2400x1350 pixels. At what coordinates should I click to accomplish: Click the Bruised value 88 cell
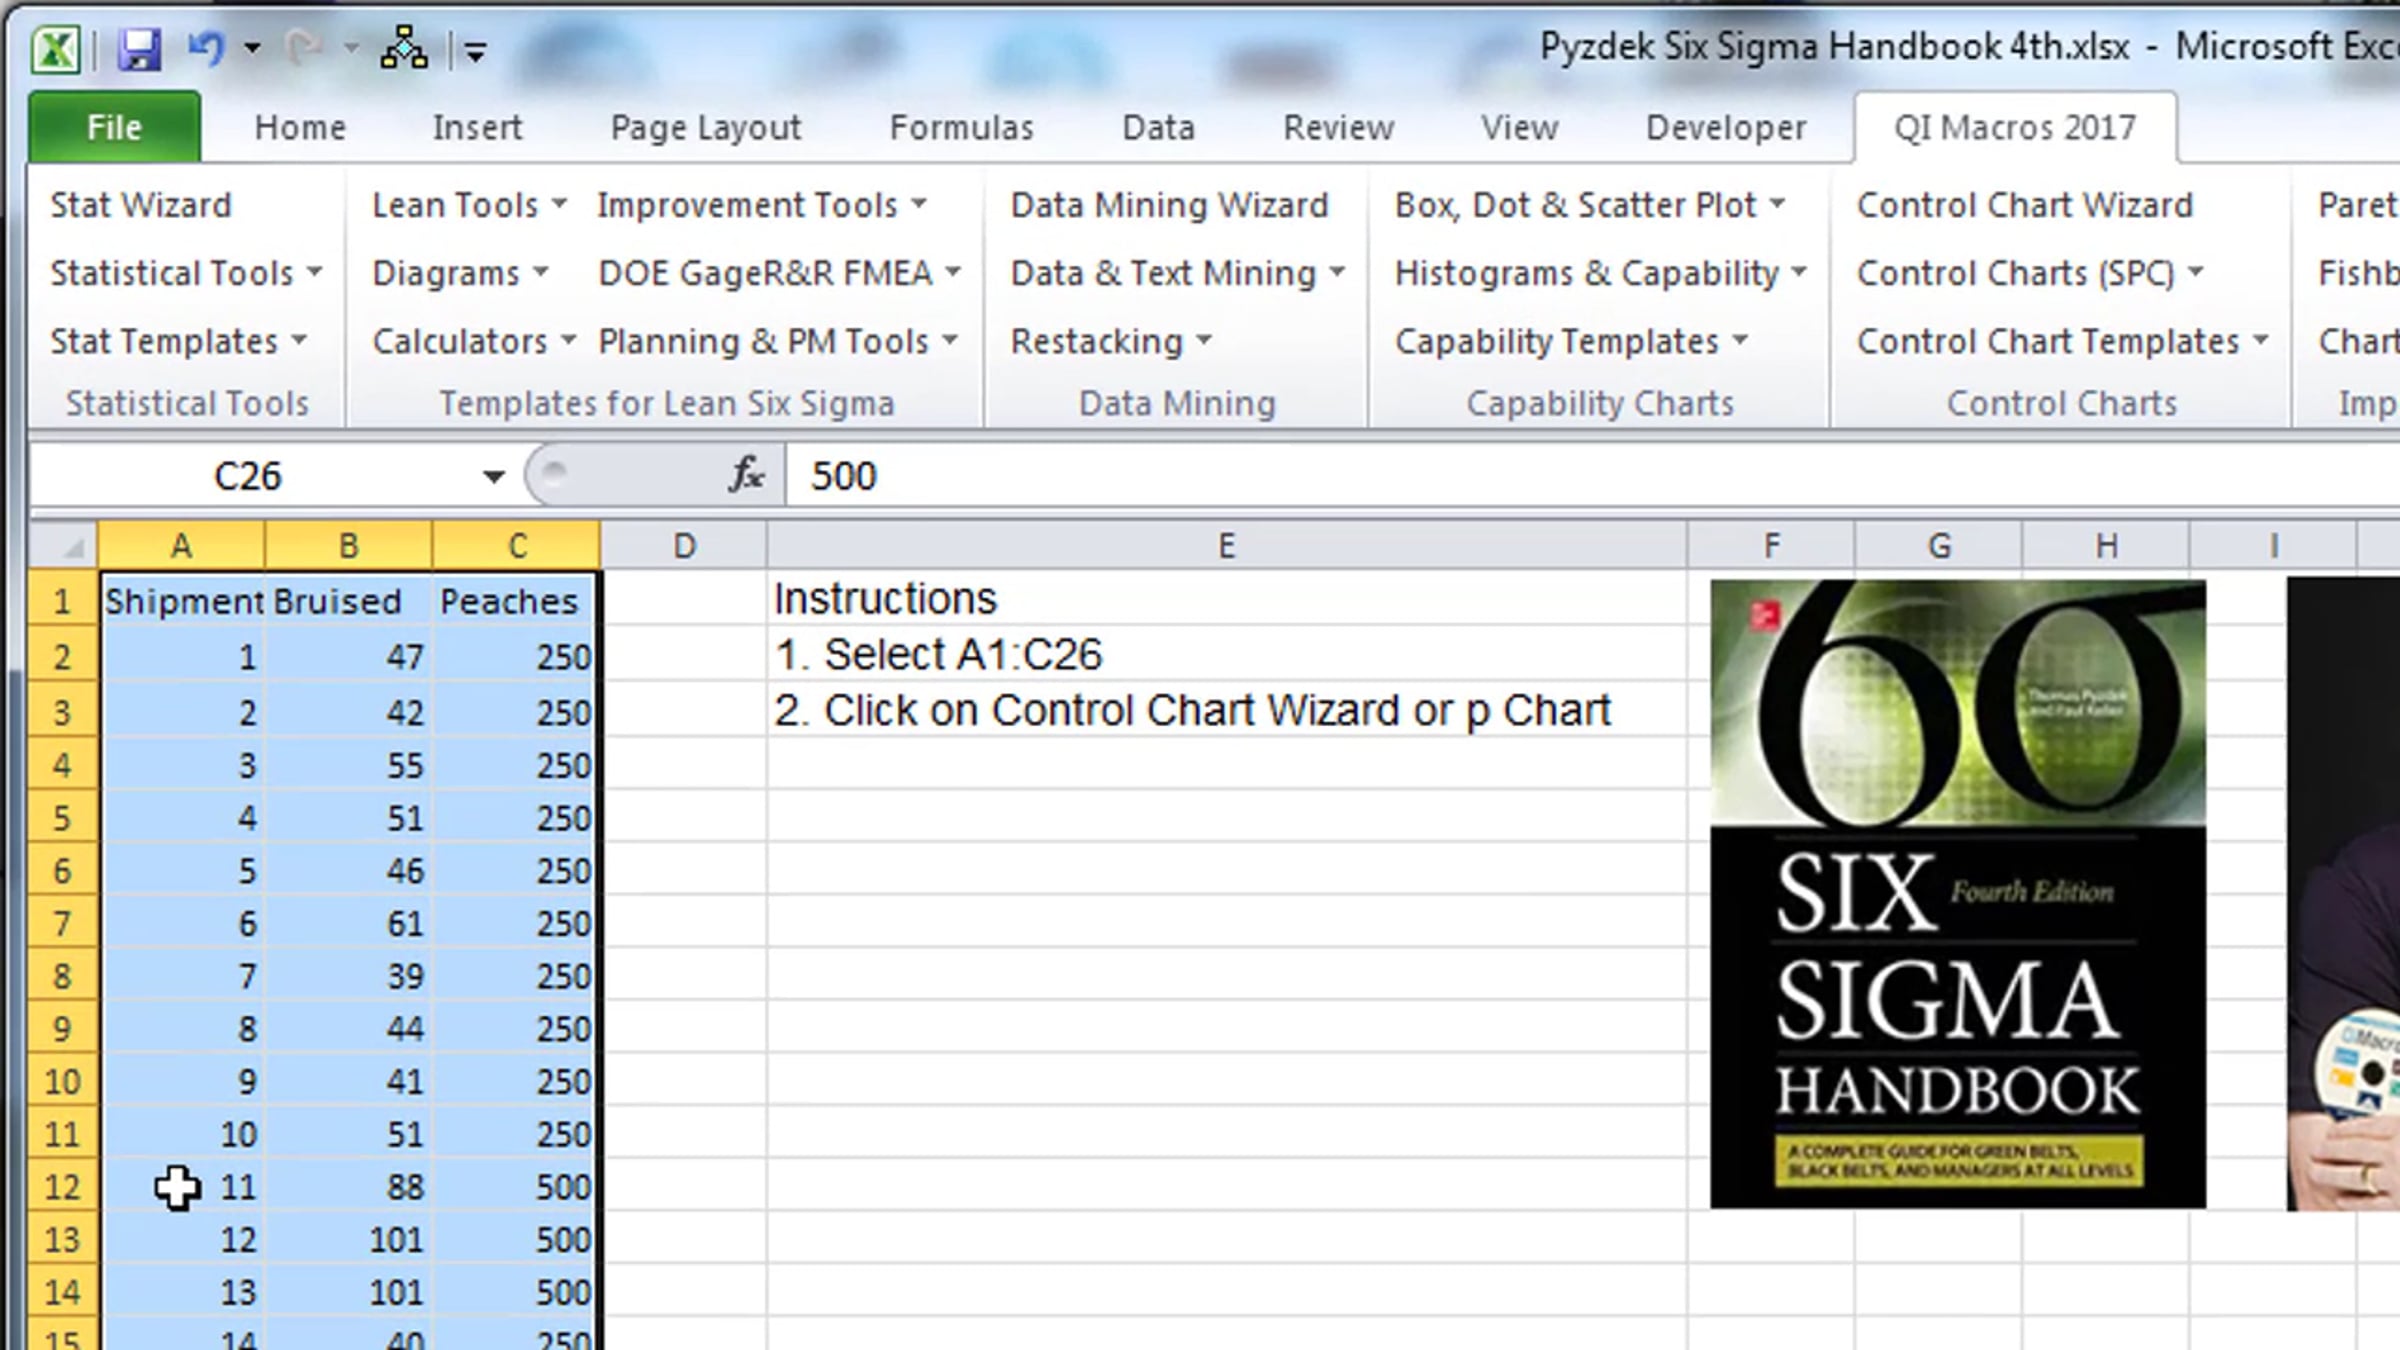click(x=349, y=1187)
